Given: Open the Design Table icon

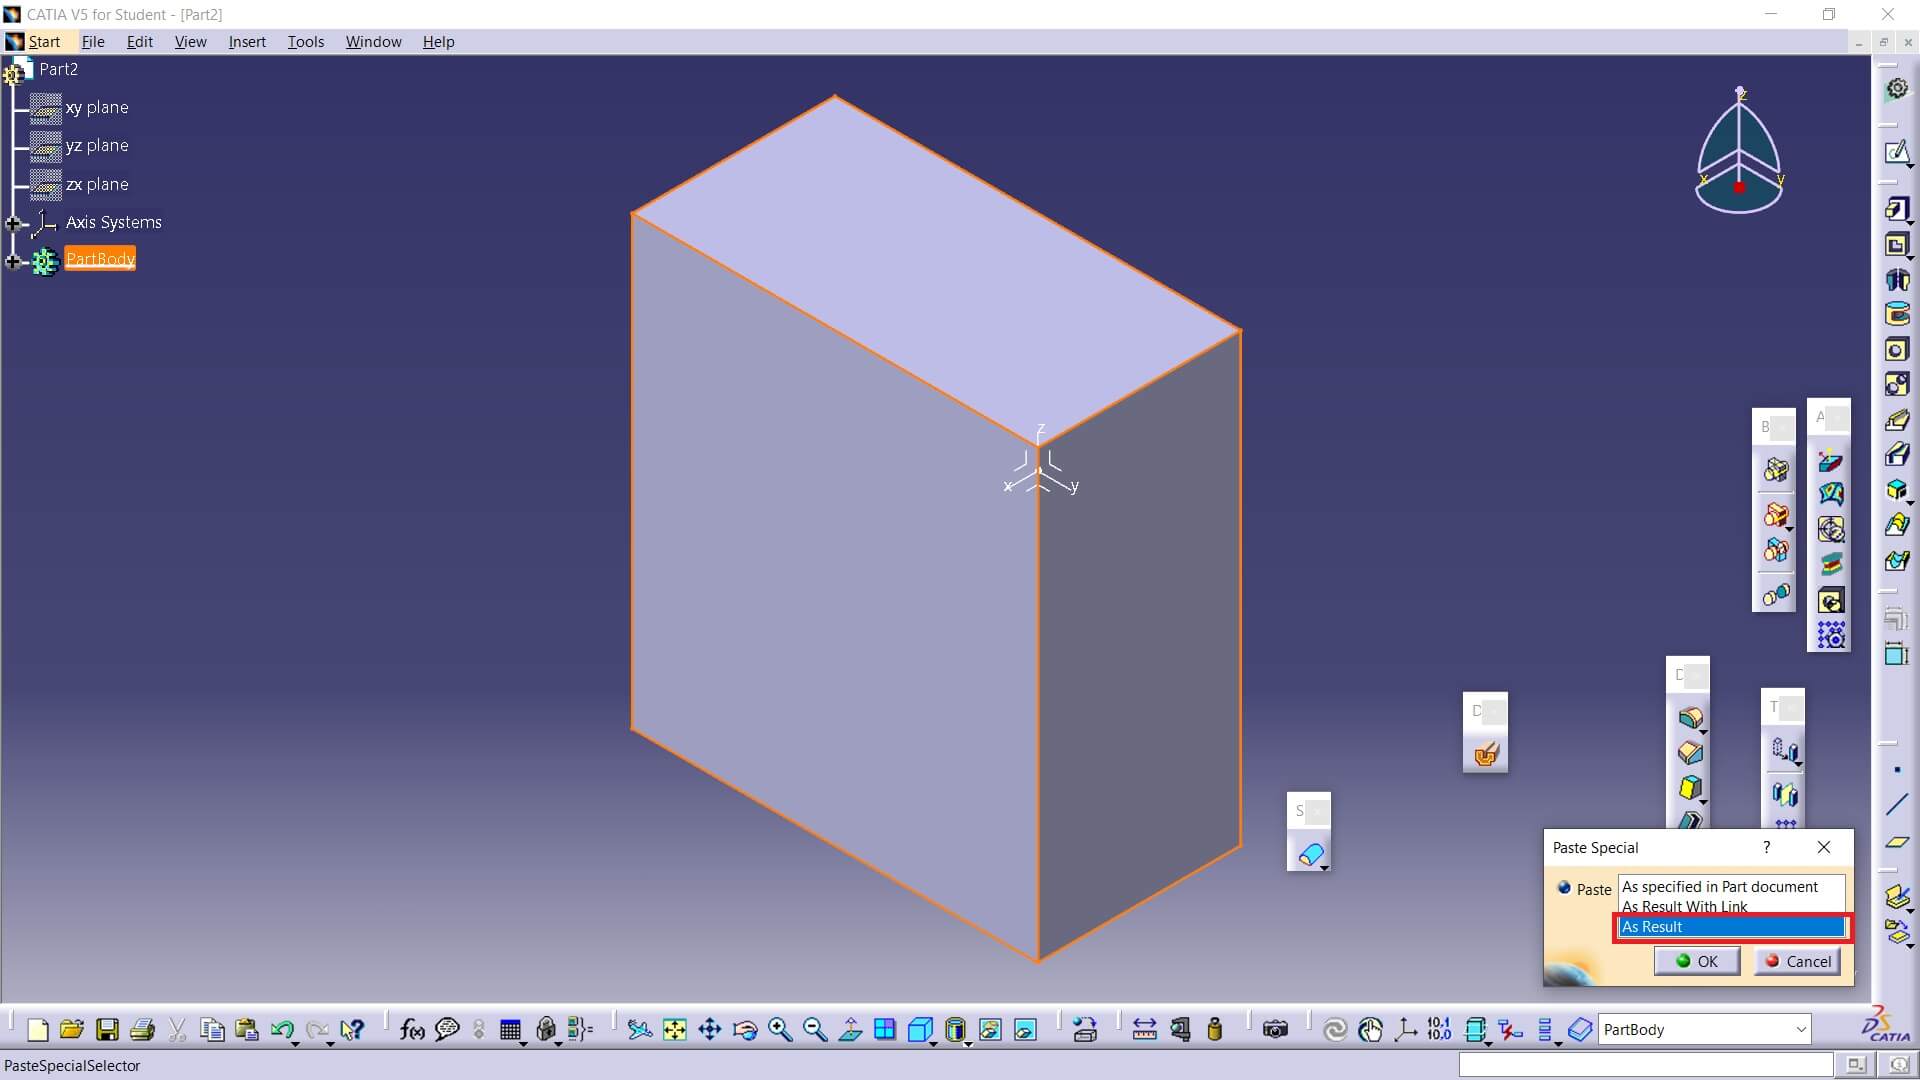Looking at the screenshot, I should pos(510,1029).
